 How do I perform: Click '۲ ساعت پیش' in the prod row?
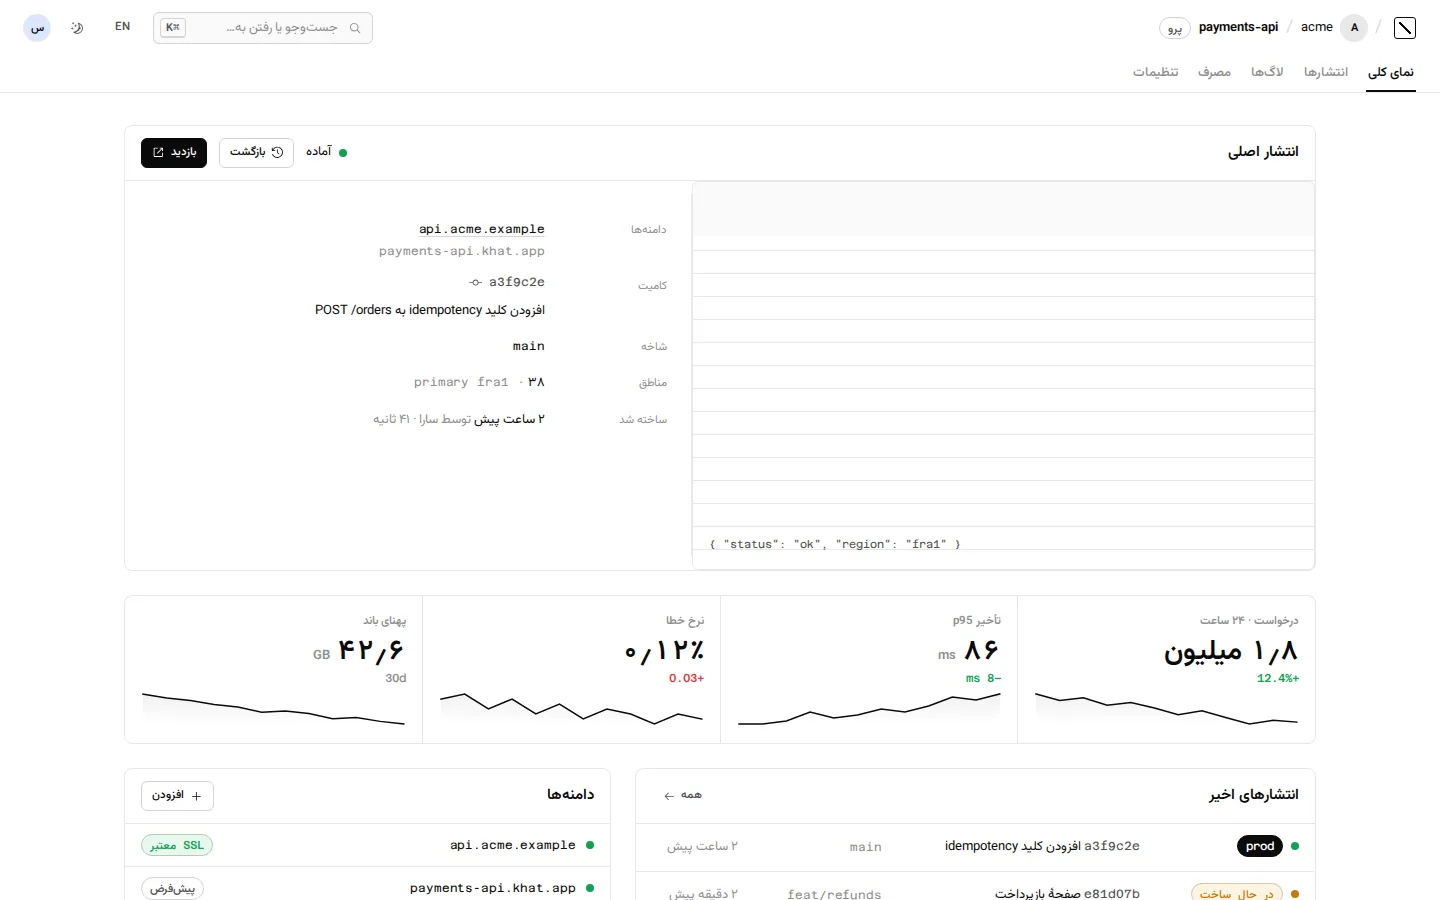coord(703,846)
